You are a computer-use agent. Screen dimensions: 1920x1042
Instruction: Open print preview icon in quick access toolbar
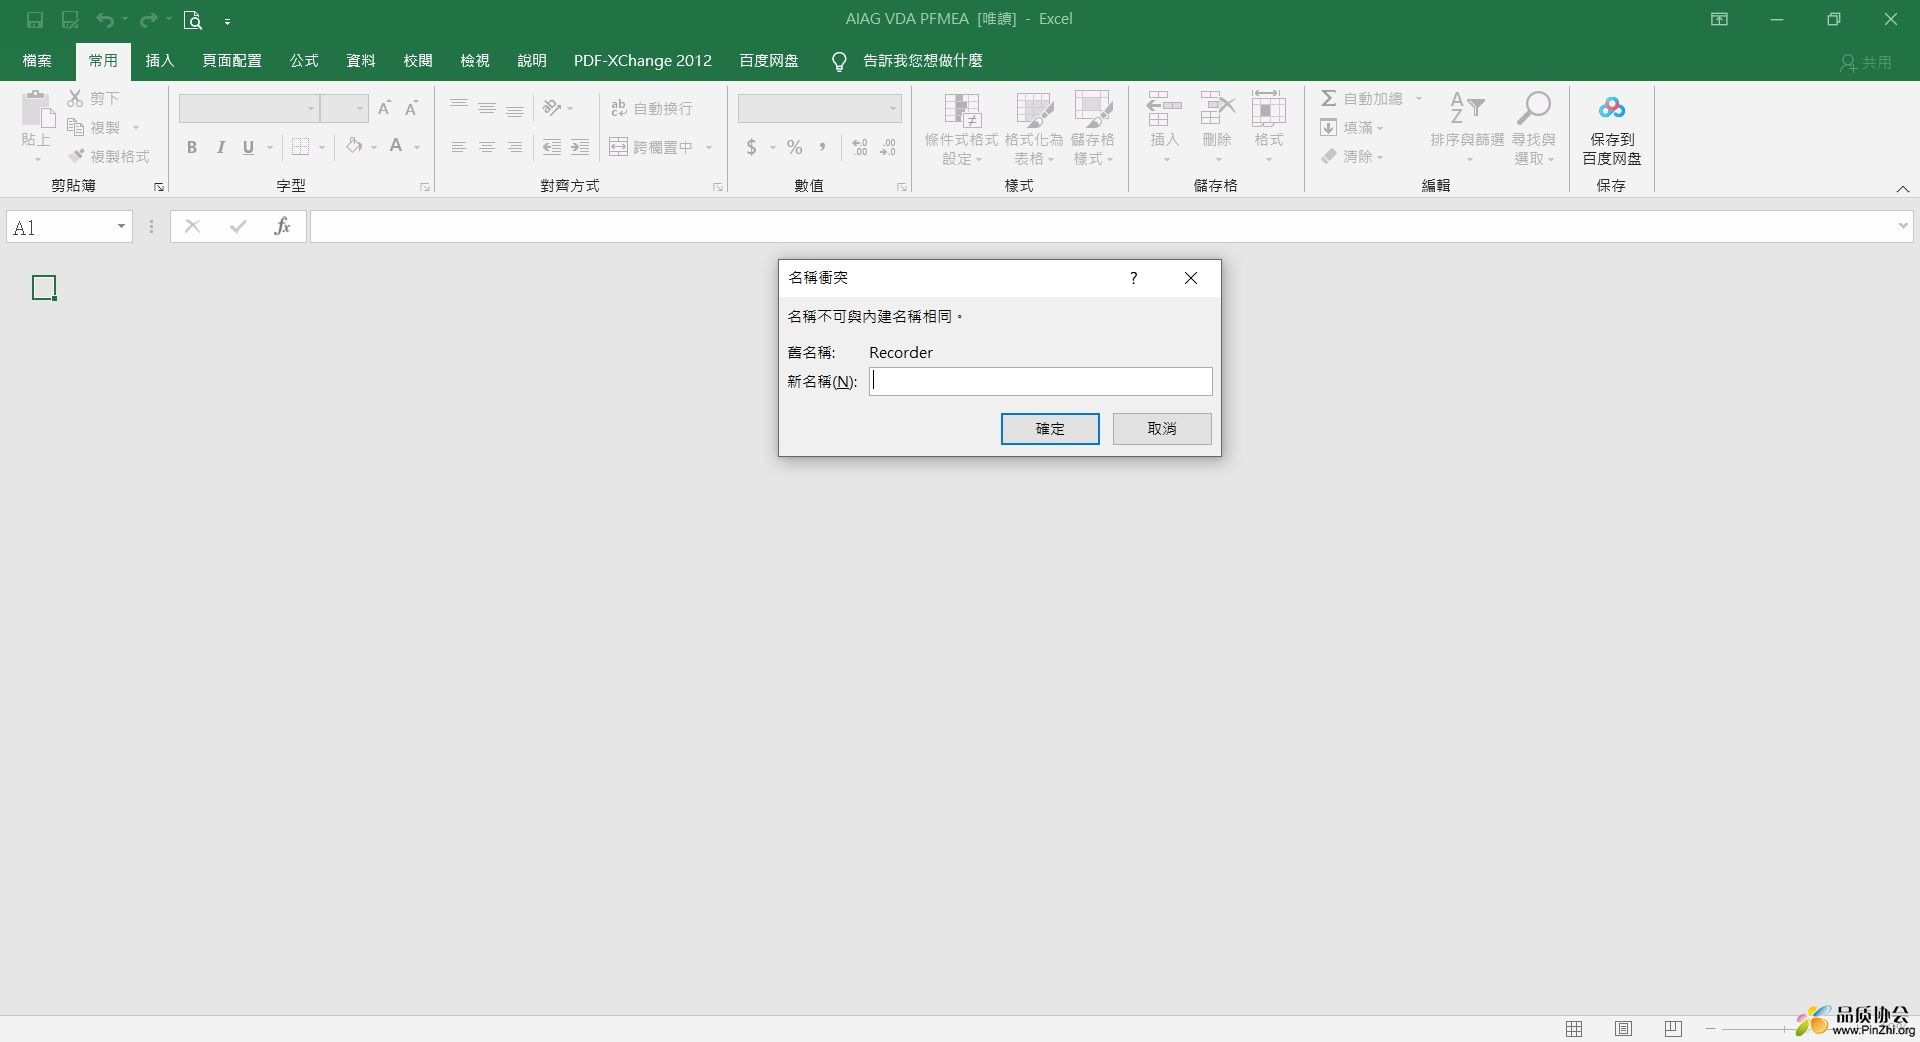[193, 20]
